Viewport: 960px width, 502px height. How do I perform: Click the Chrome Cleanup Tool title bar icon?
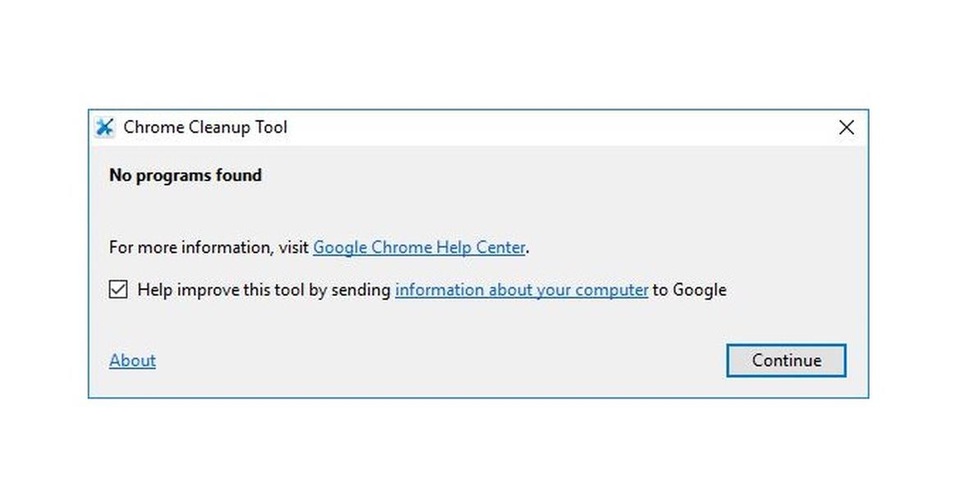click(x=105, y=127)
